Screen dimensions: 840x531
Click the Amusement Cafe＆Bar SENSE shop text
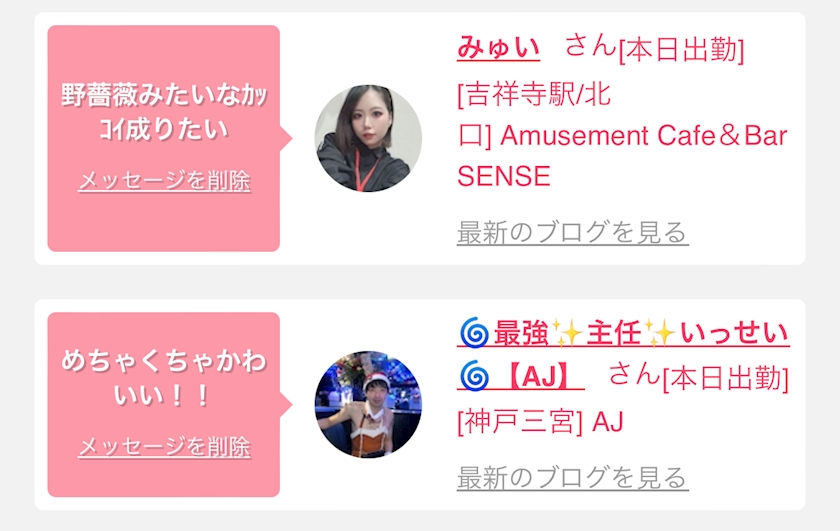click(622, 155)
